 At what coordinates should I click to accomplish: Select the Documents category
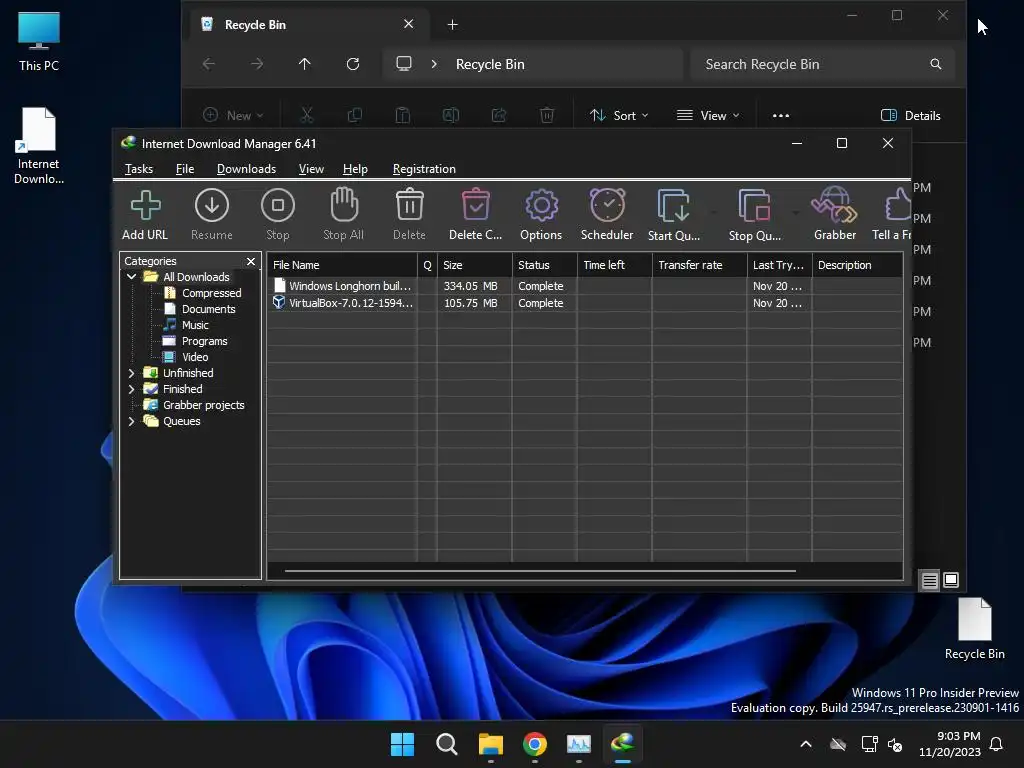208,309
